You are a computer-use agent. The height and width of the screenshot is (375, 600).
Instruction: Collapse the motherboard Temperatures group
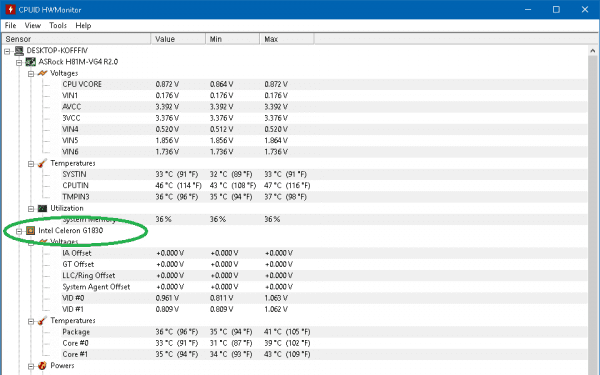(x=31, y=164)
